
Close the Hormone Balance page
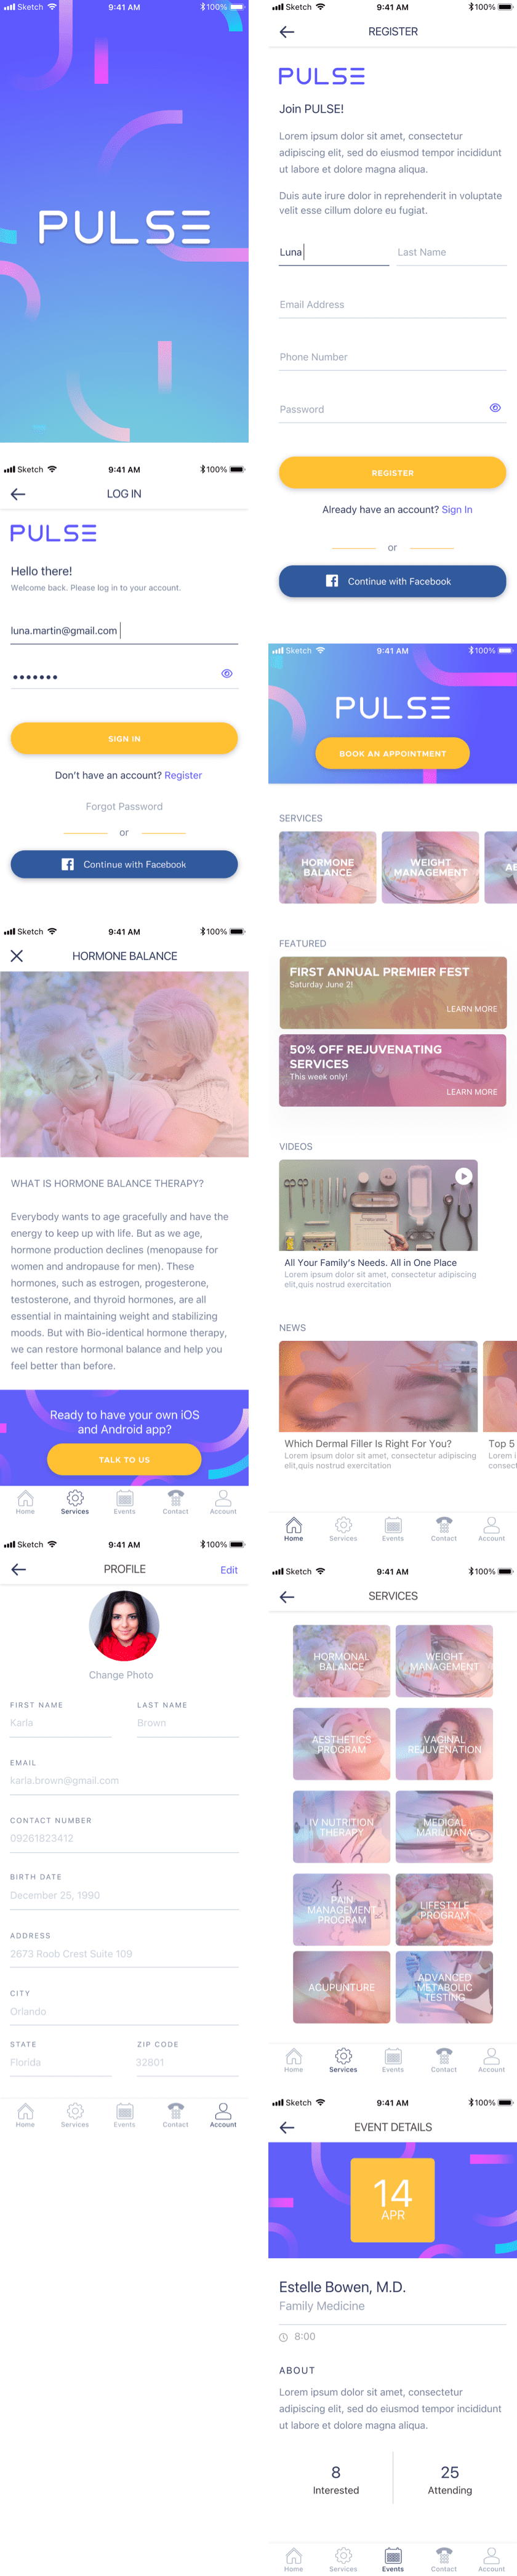click(17, 956)
